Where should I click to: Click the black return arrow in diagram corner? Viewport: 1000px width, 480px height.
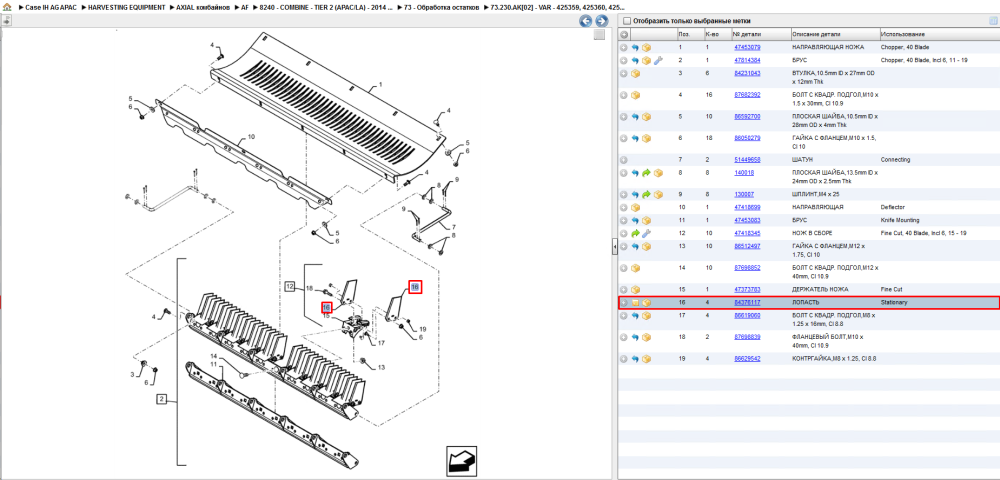(462, 460)
